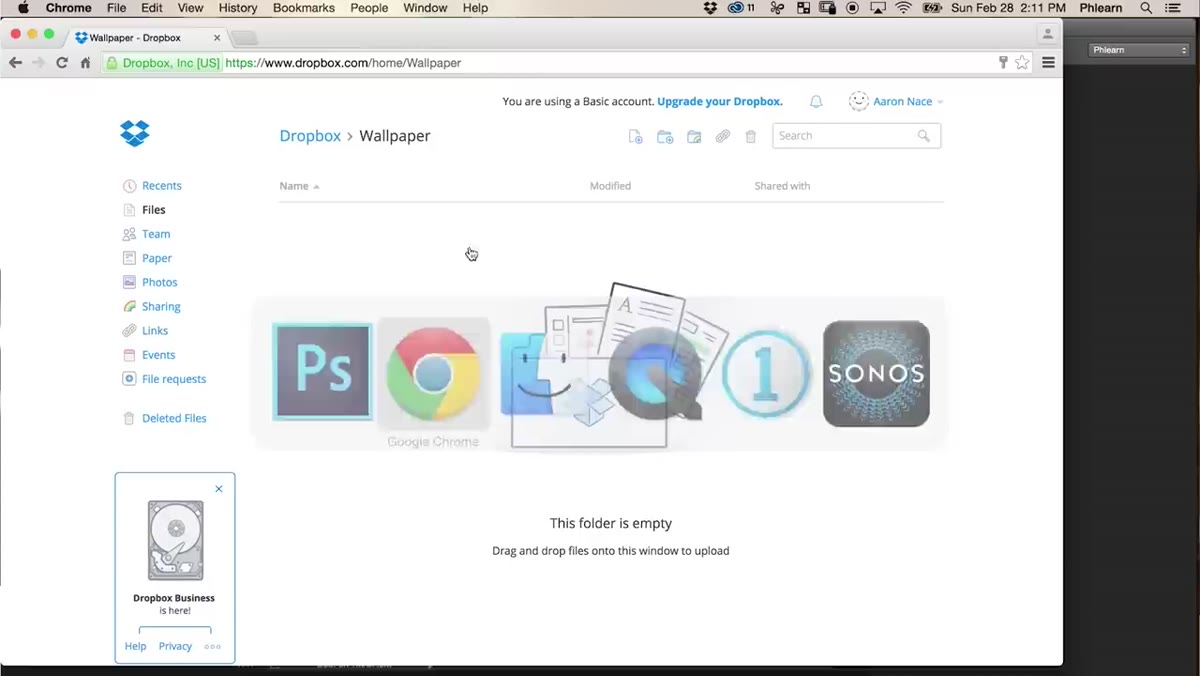This screenshot has height=676, width=1200.
Task: Click the magnifier icon in Search box
Action: click(x=924, y=136)
